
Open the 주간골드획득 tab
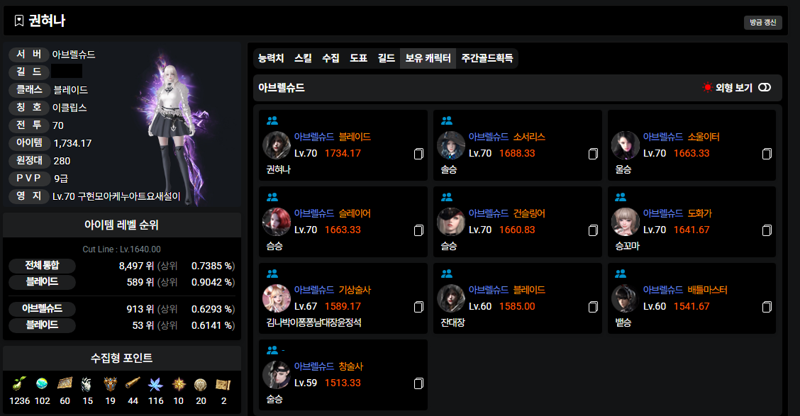tap(487, 58)
